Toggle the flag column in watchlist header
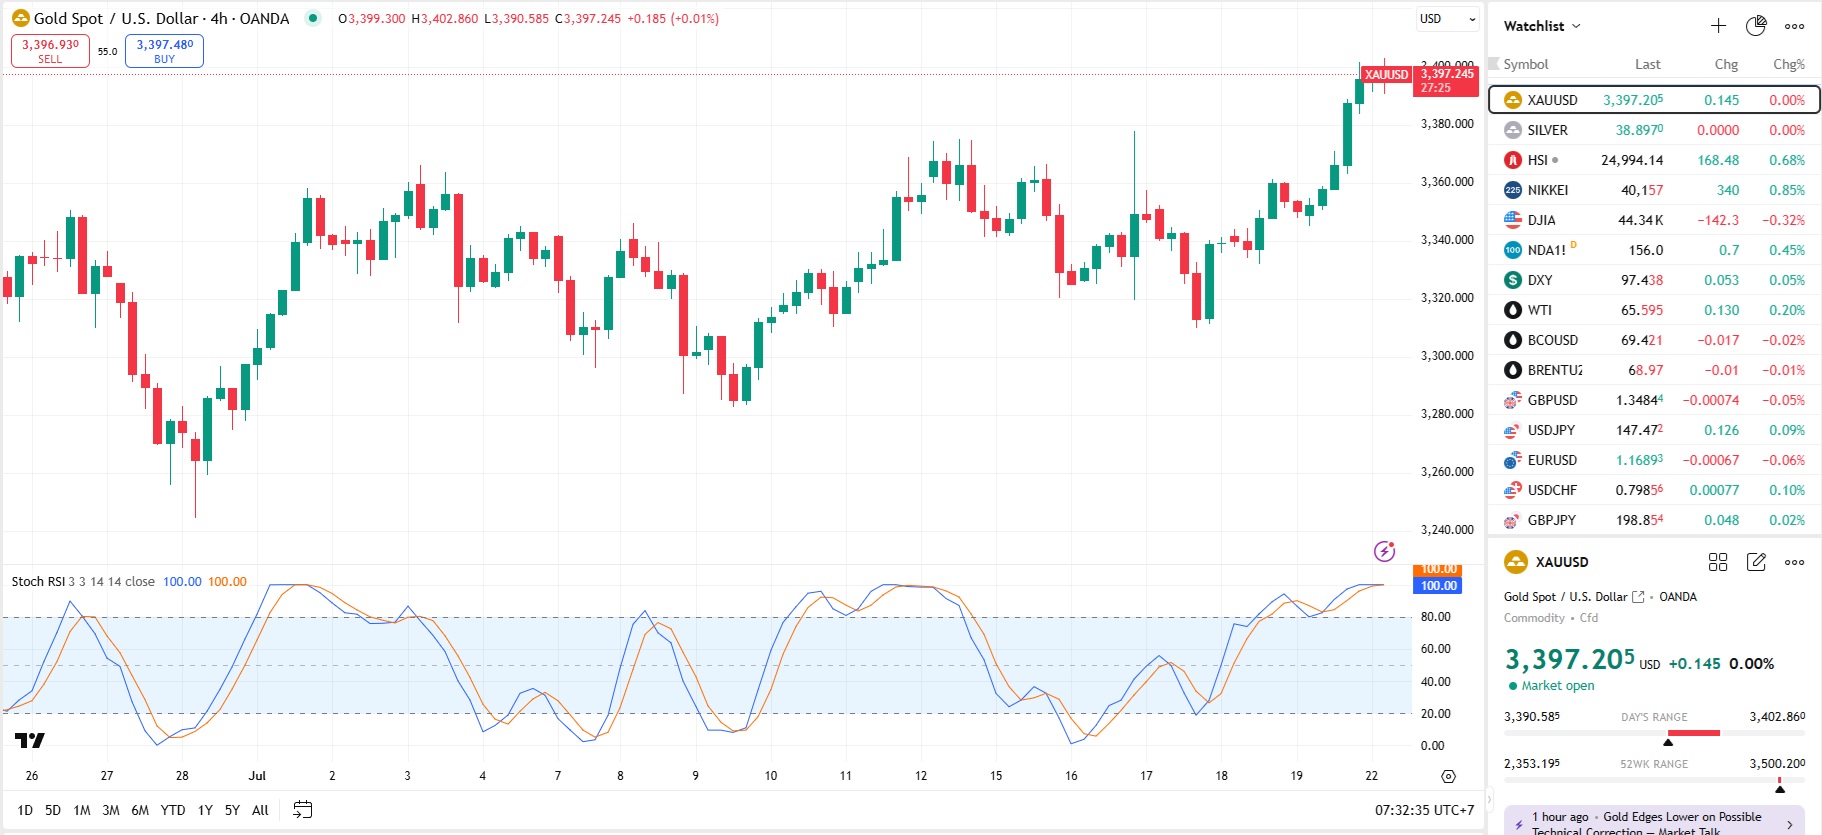 click(x=1494, y=64)
